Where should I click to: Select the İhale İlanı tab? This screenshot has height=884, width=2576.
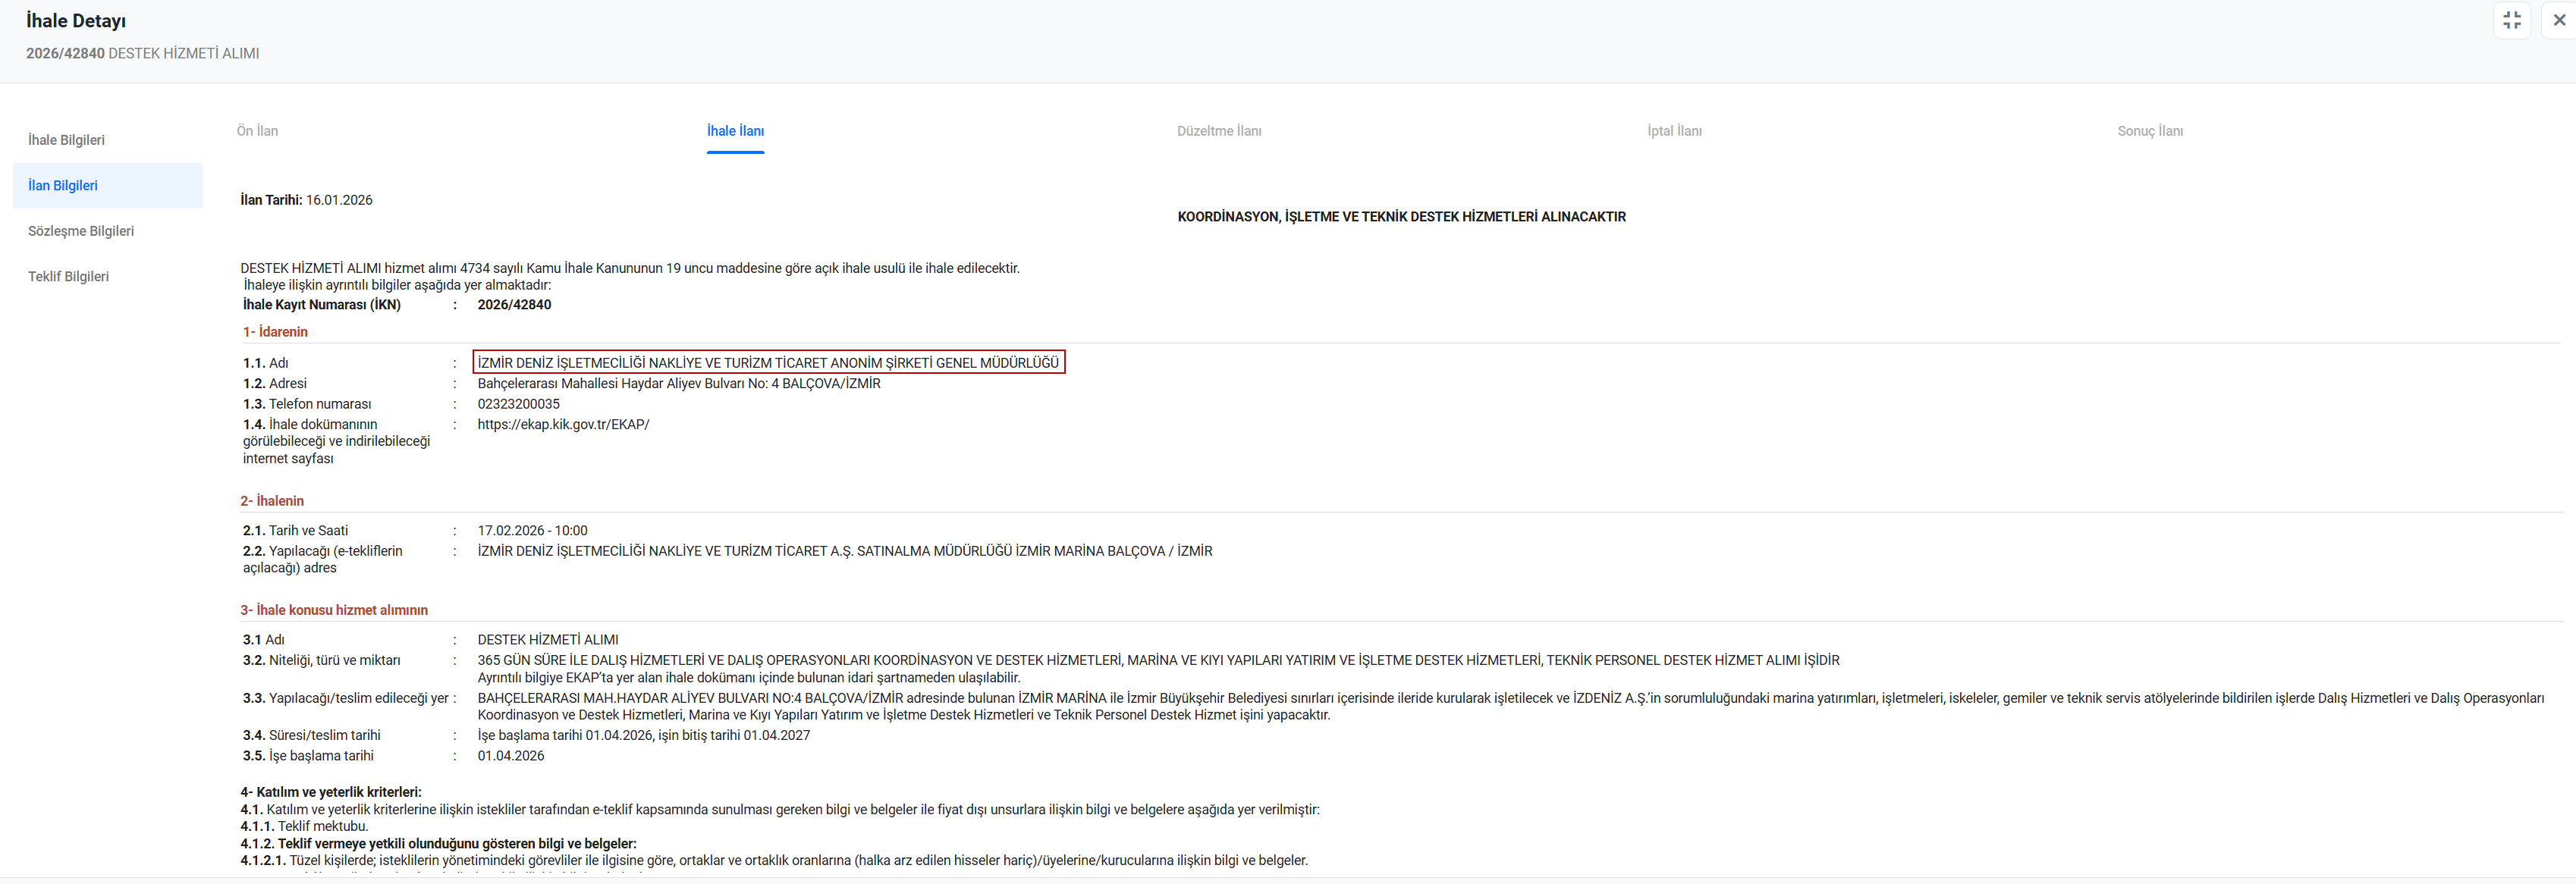[x=735, y=131]
